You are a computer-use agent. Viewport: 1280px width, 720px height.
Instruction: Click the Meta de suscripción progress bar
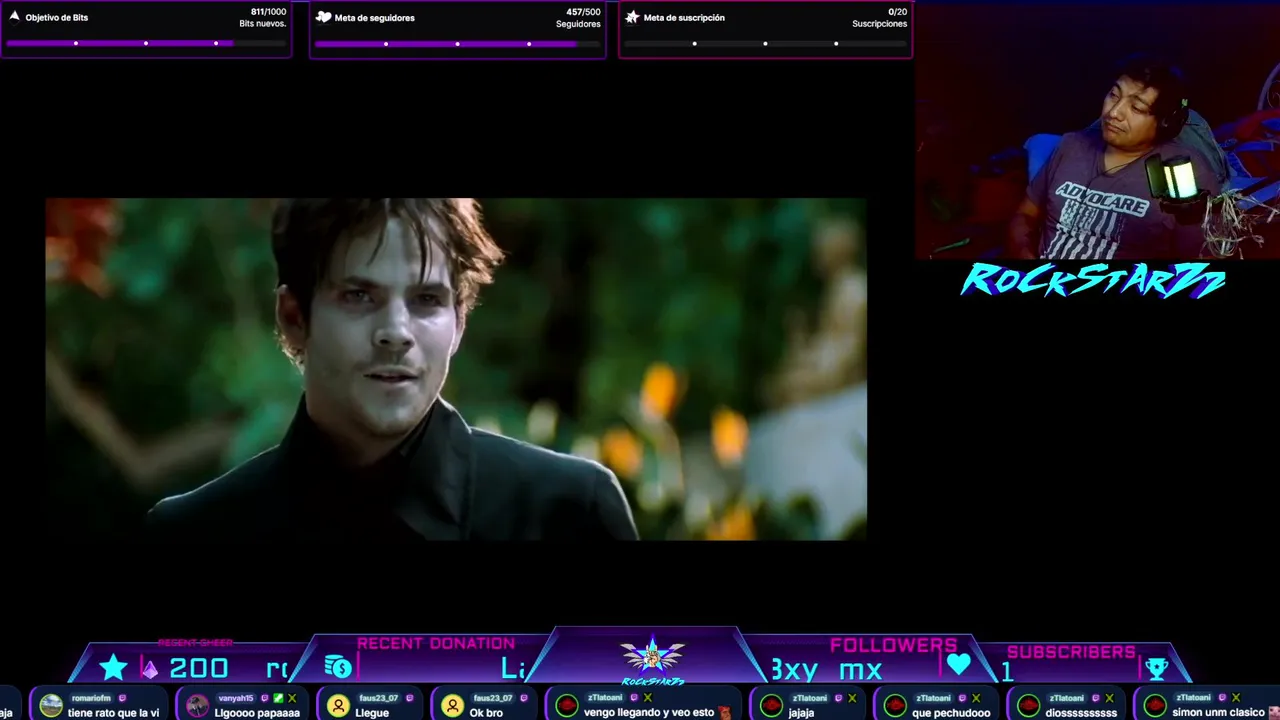[765, 43]
